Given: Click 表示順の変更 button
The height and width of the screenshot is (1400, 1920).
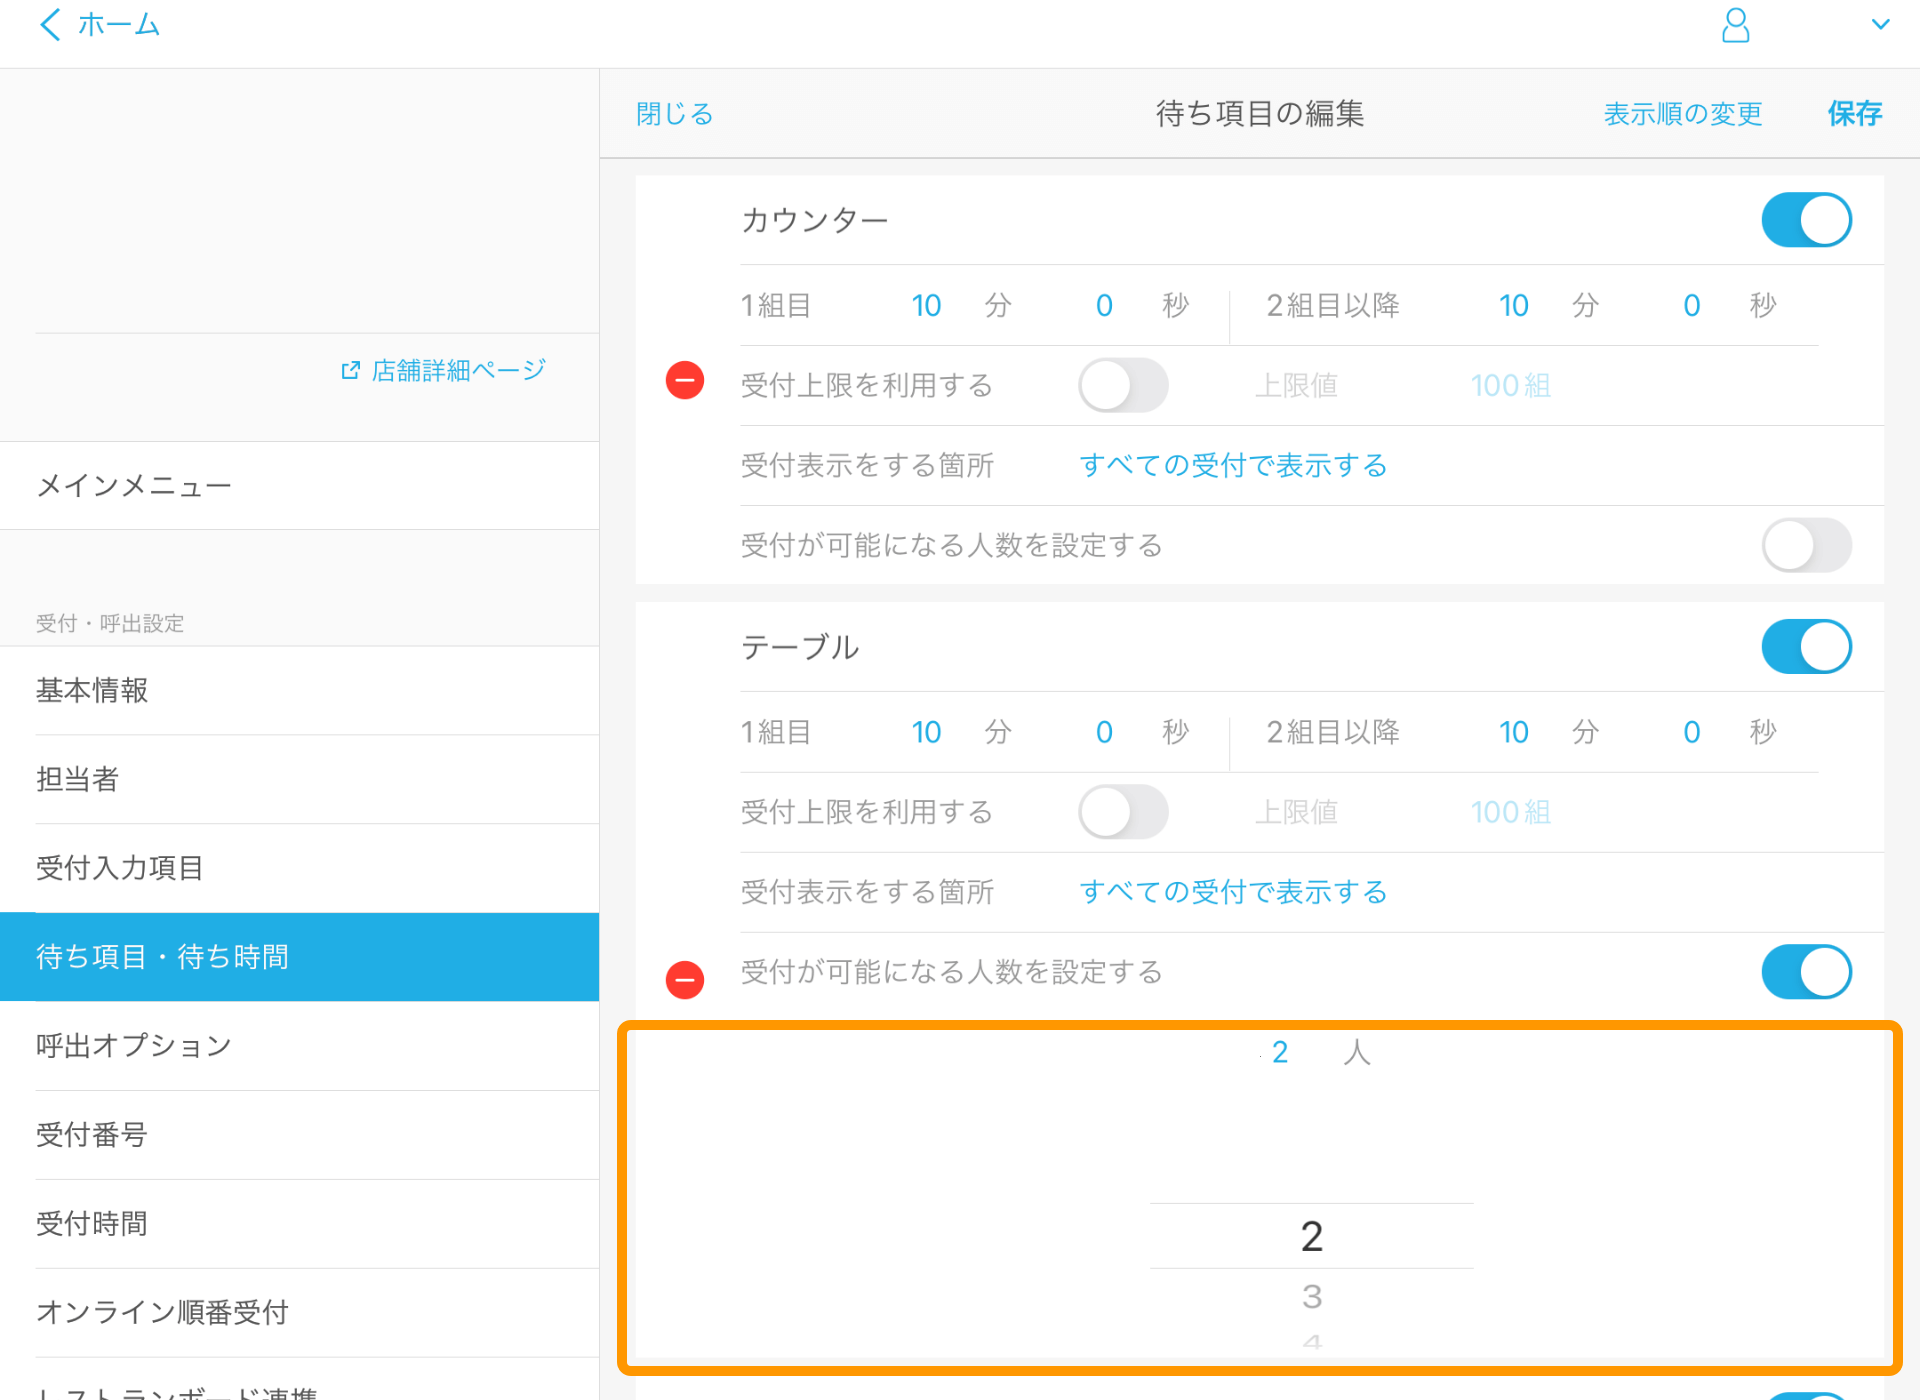Looking at the screenshot, I should pos(1683,114).
